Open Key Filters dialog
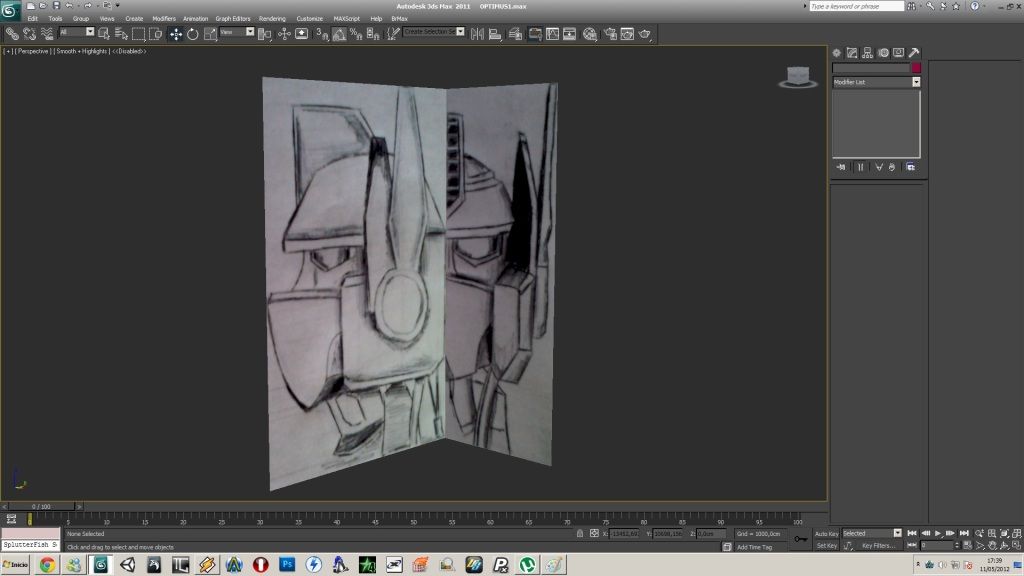The width and height of the screenshot is (1024, 576). [878, 545]
